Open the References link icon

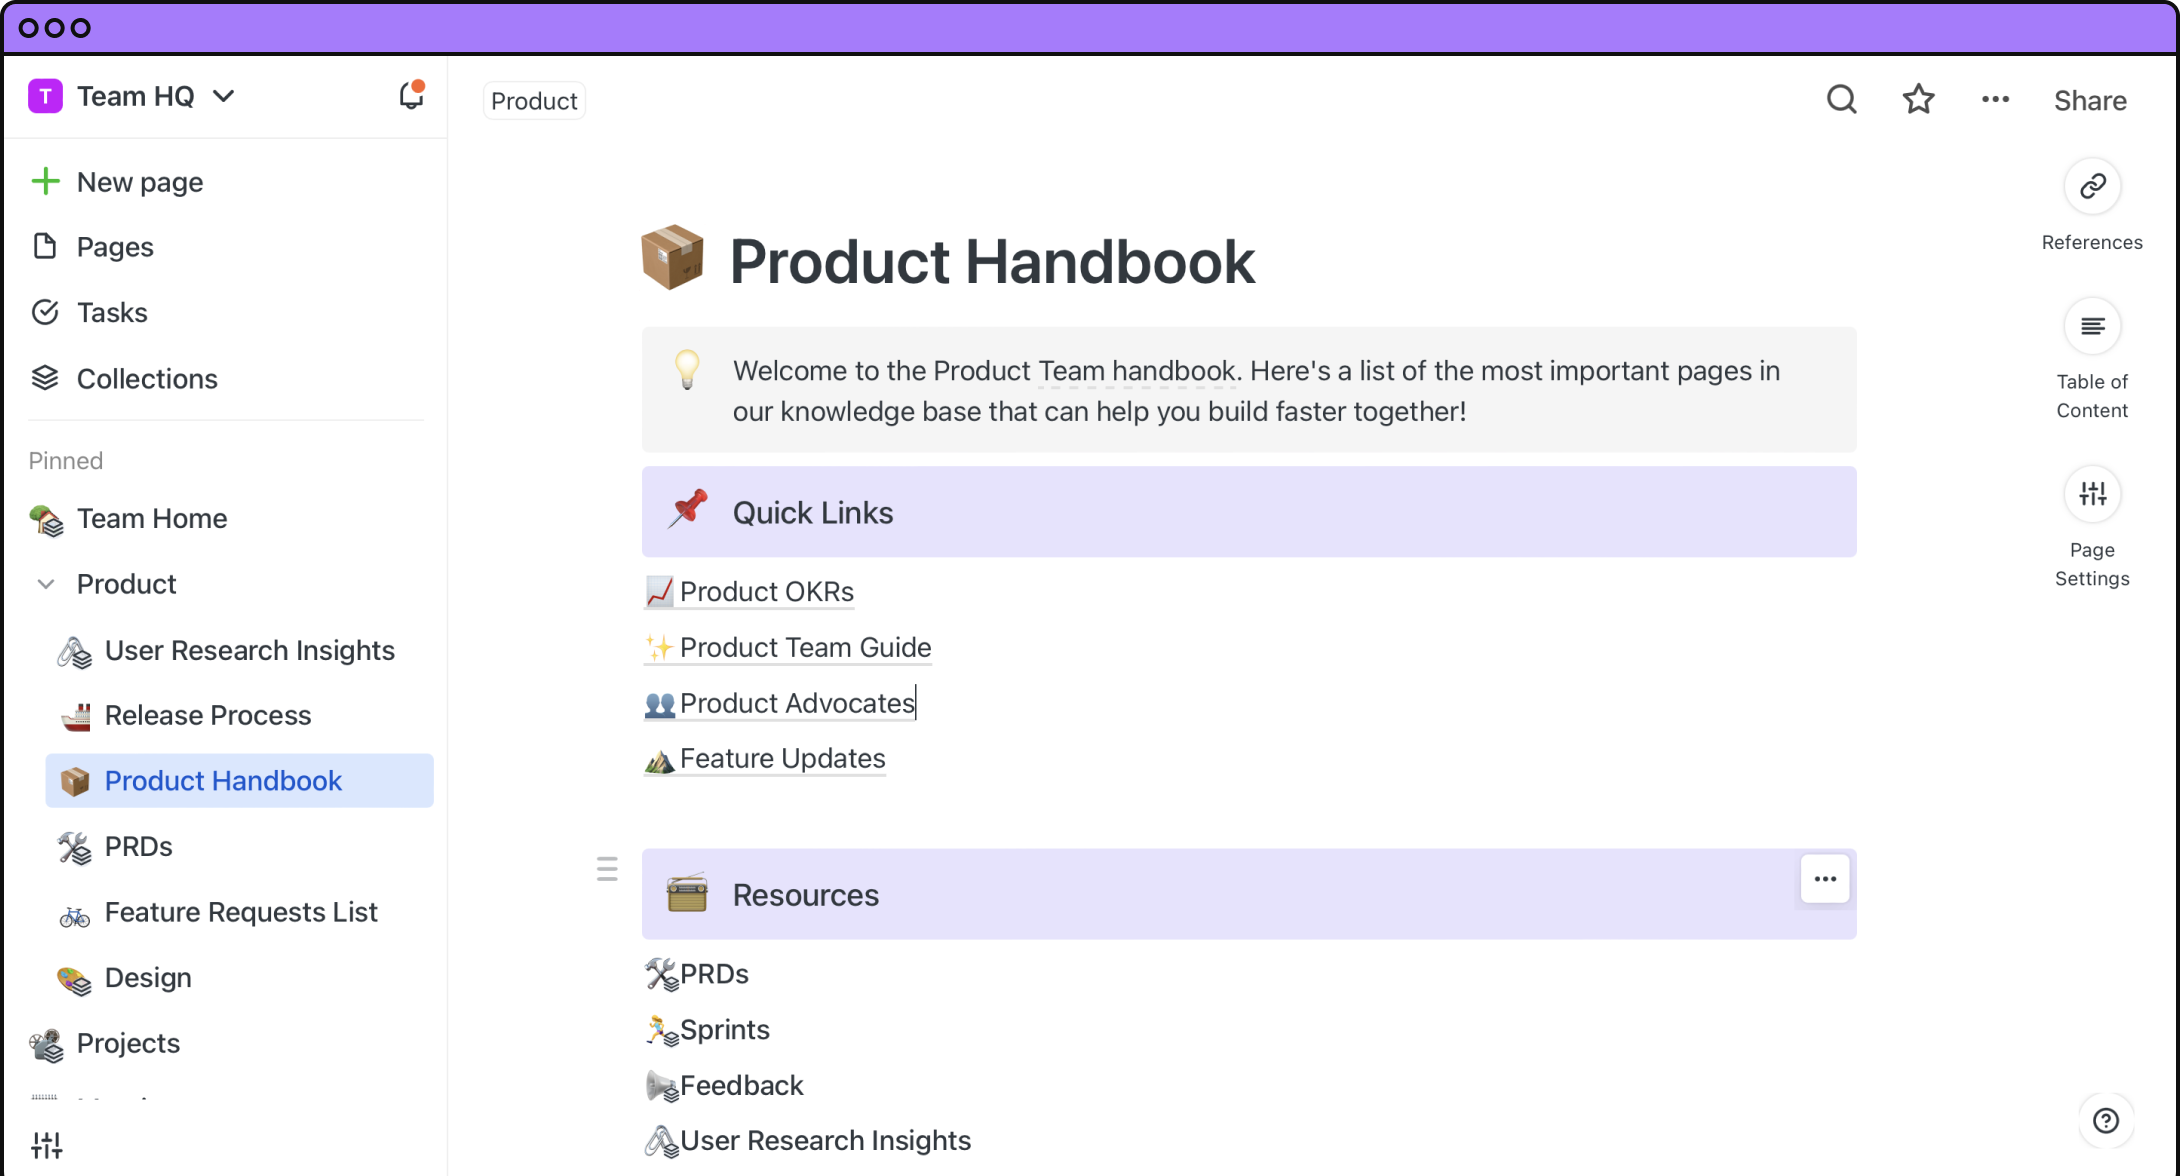pyautogui.click(x=2092, y=187)
